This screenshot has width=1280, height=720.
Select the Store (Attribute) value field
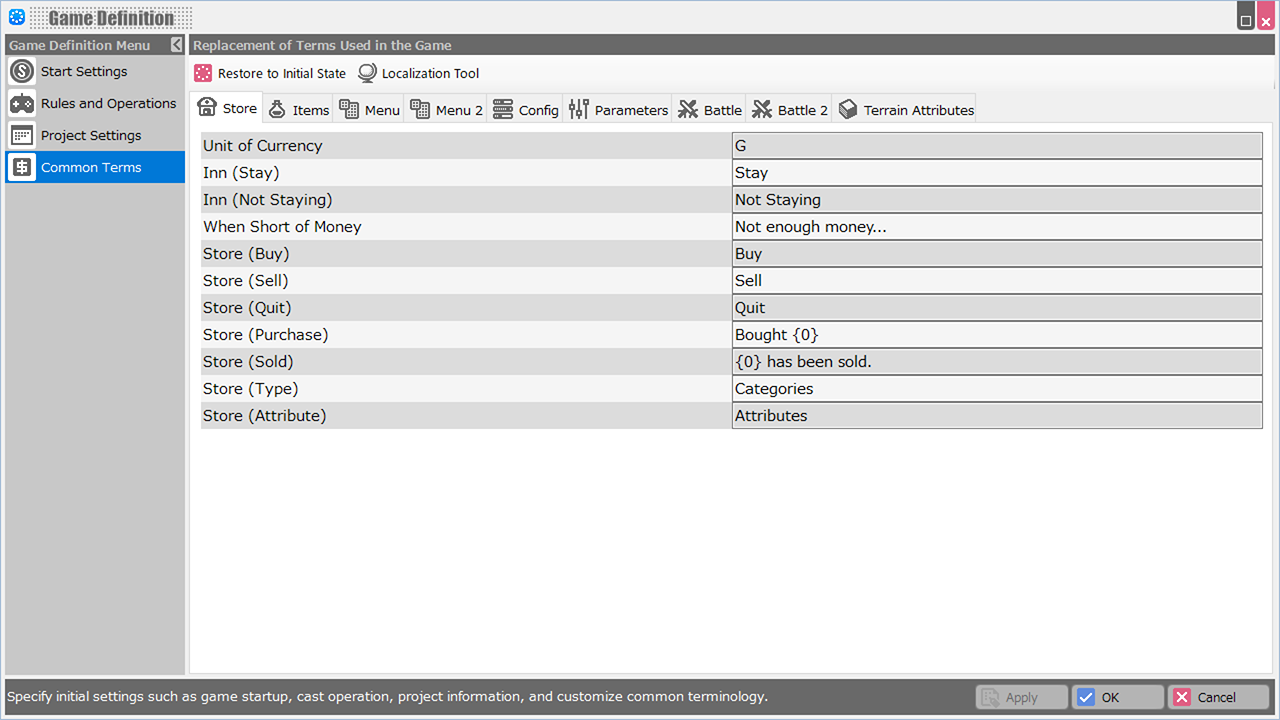pyautogui.click(x=996, y=416)
